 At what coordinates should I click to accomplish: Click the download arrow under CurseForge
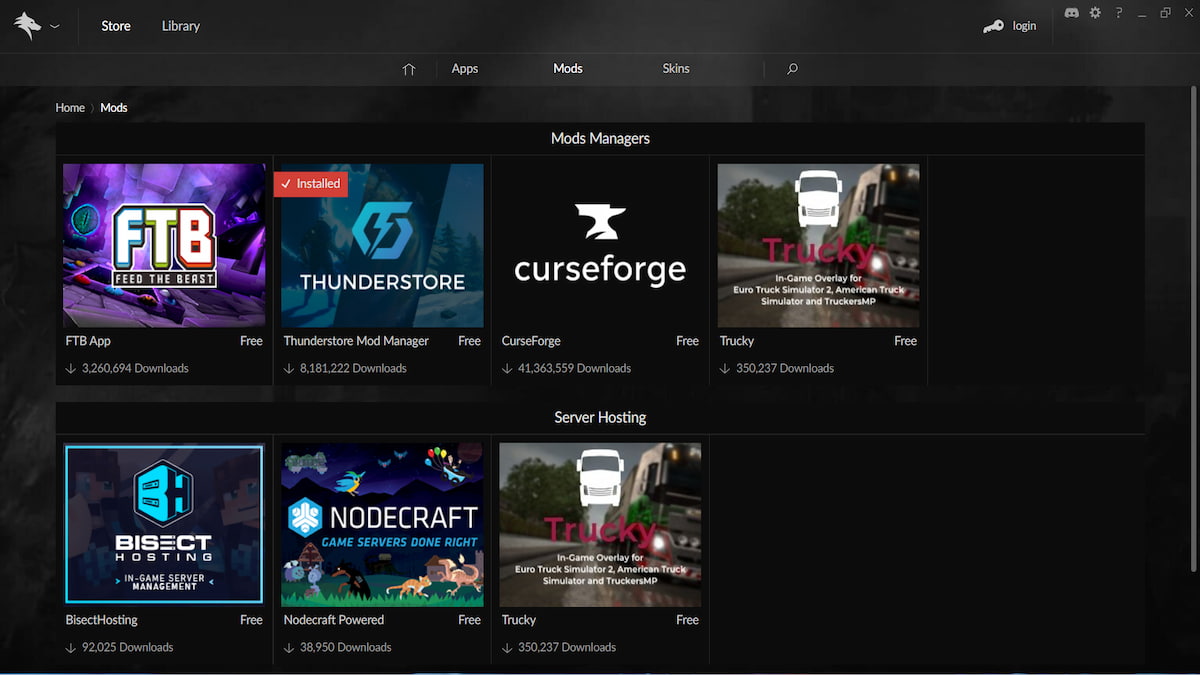coord(505,368)
